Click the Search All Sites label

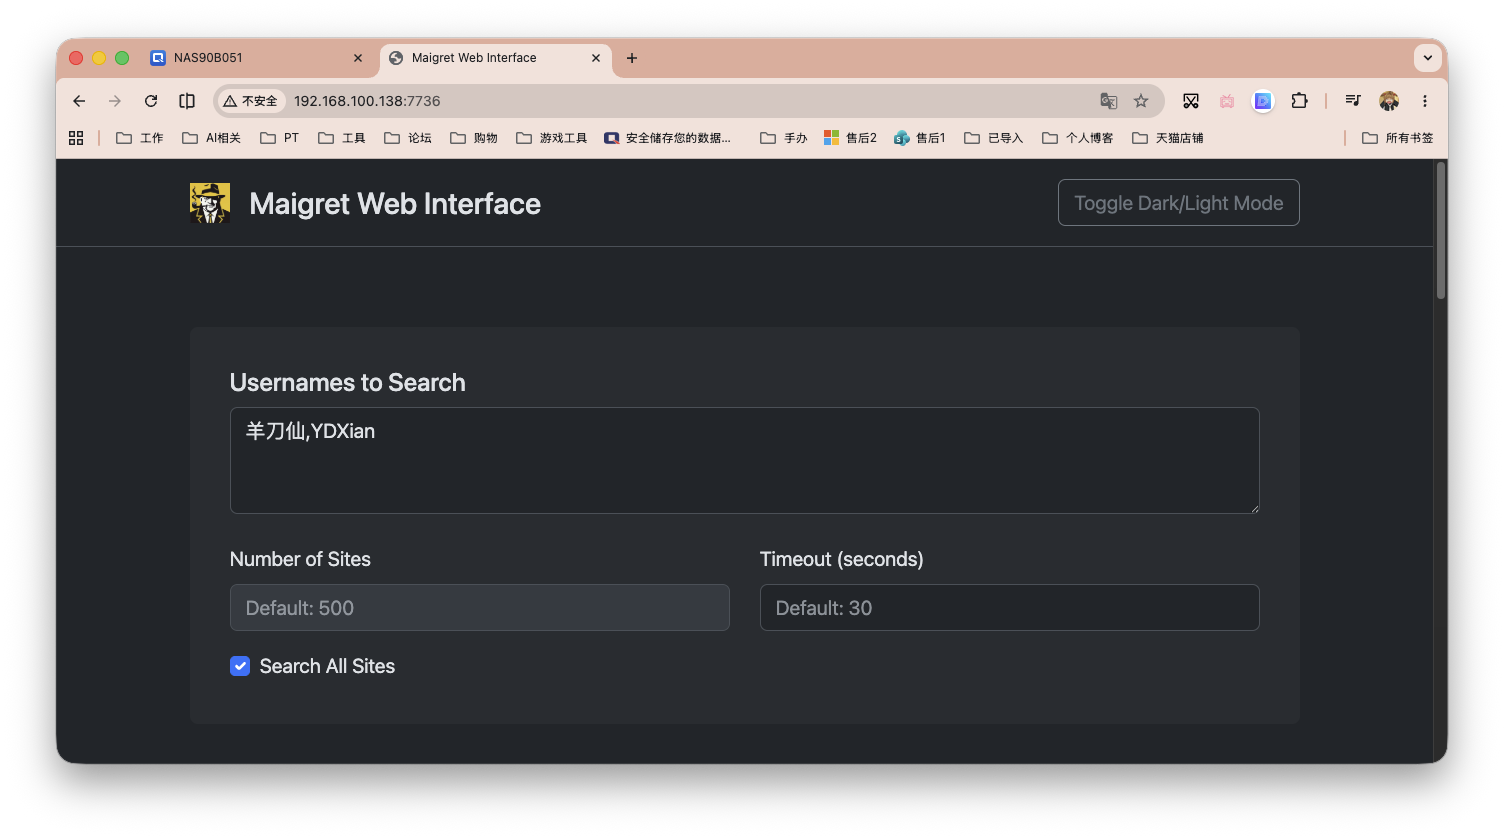(x=327, y=666)
